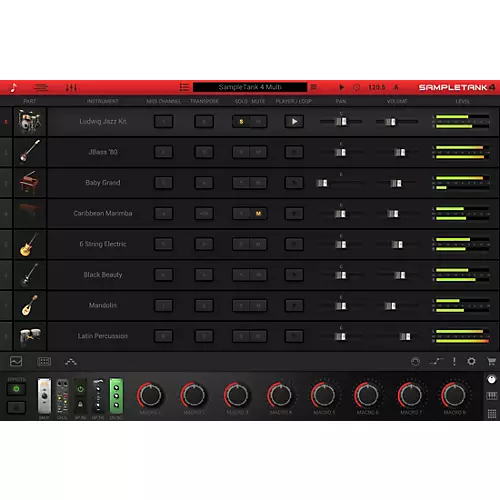Screen dimensions: 500x500
Task: Show macro knobs view icon in side strip
Action: coord(492,379)
